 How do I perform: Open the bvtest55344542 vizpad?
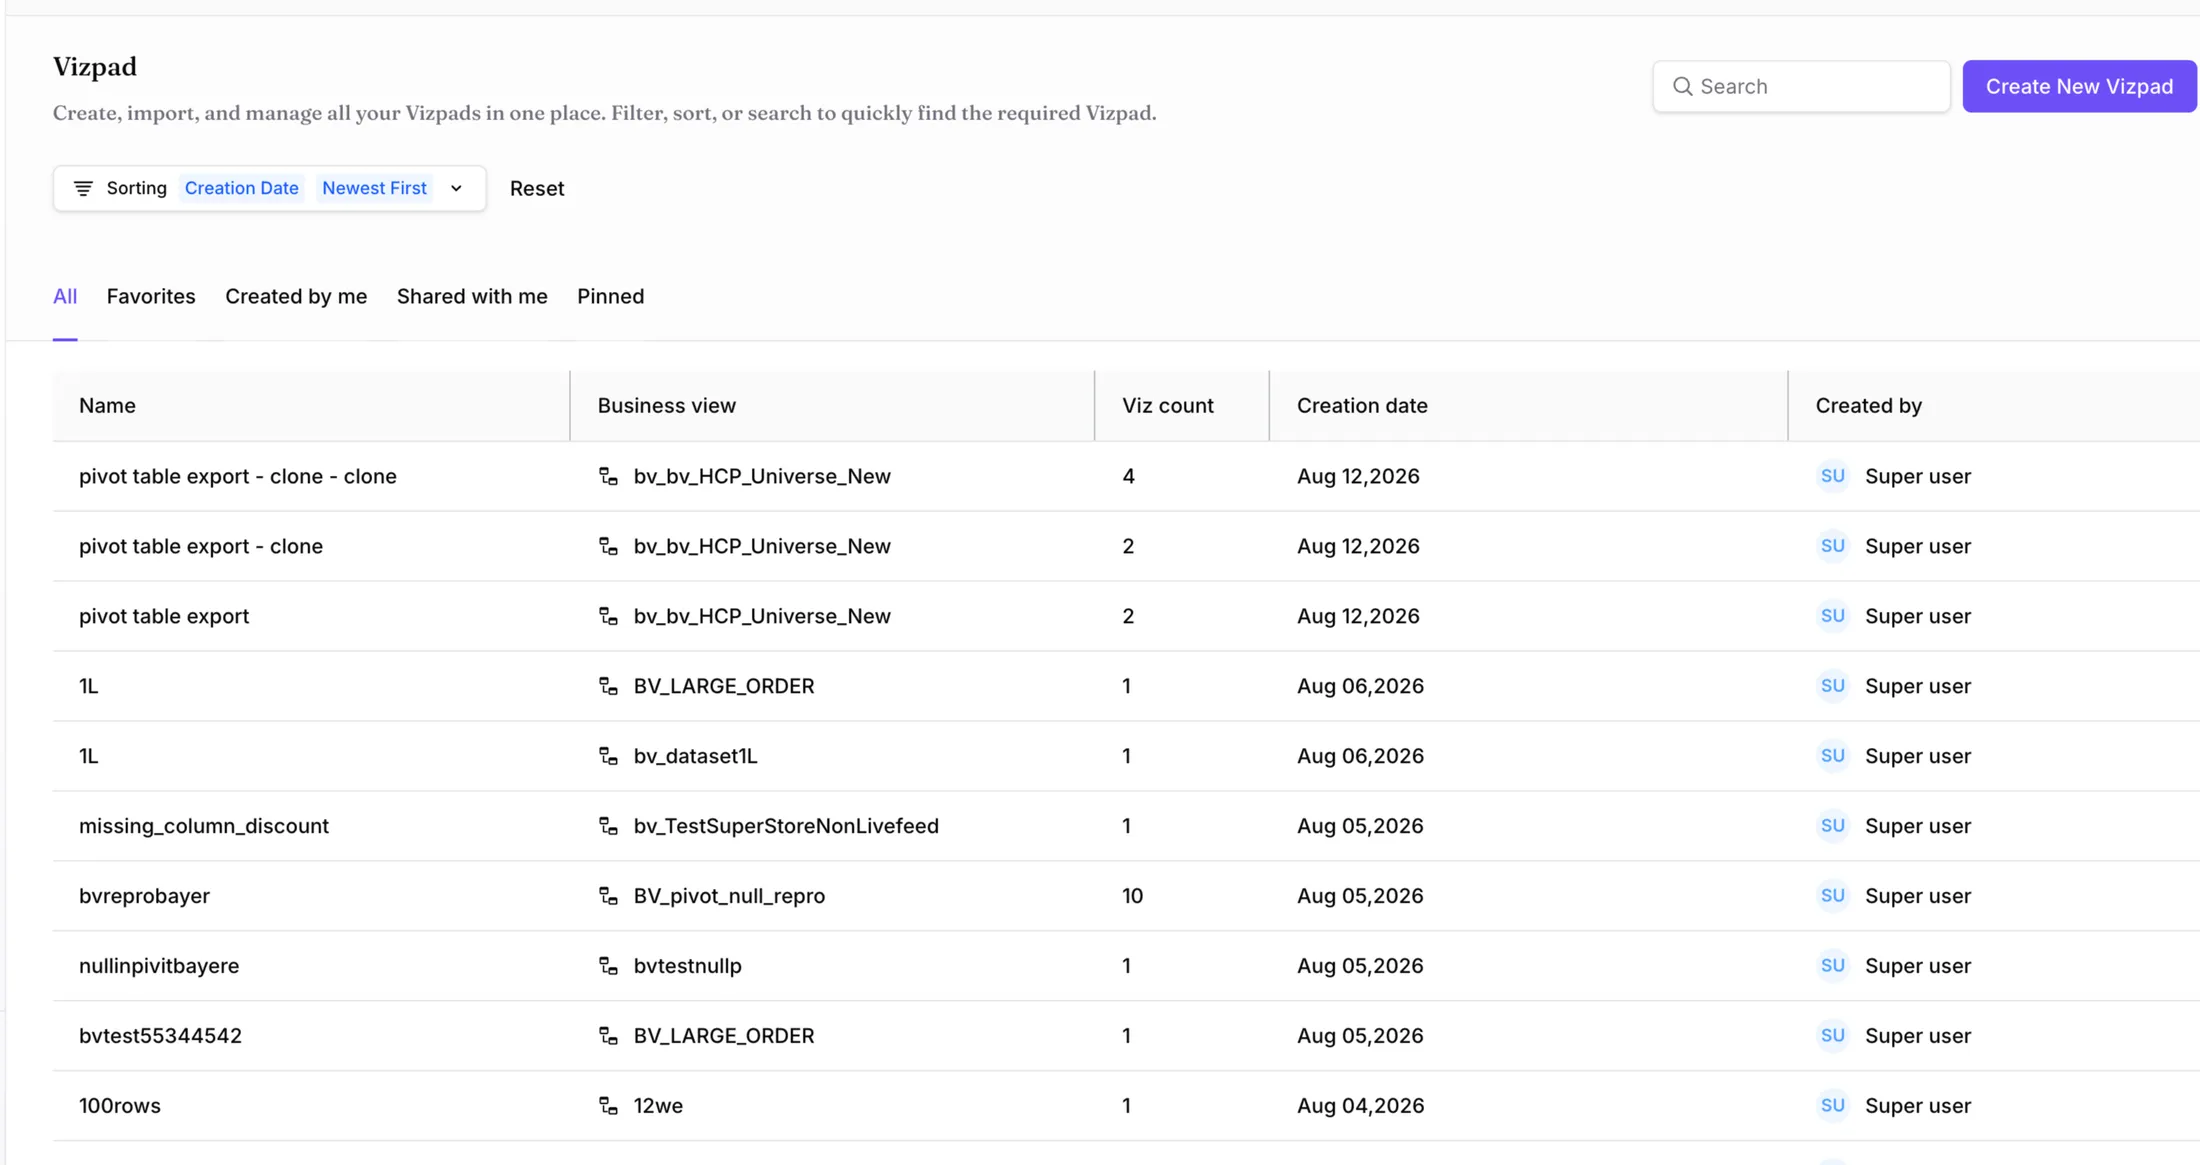(160, 1036)
